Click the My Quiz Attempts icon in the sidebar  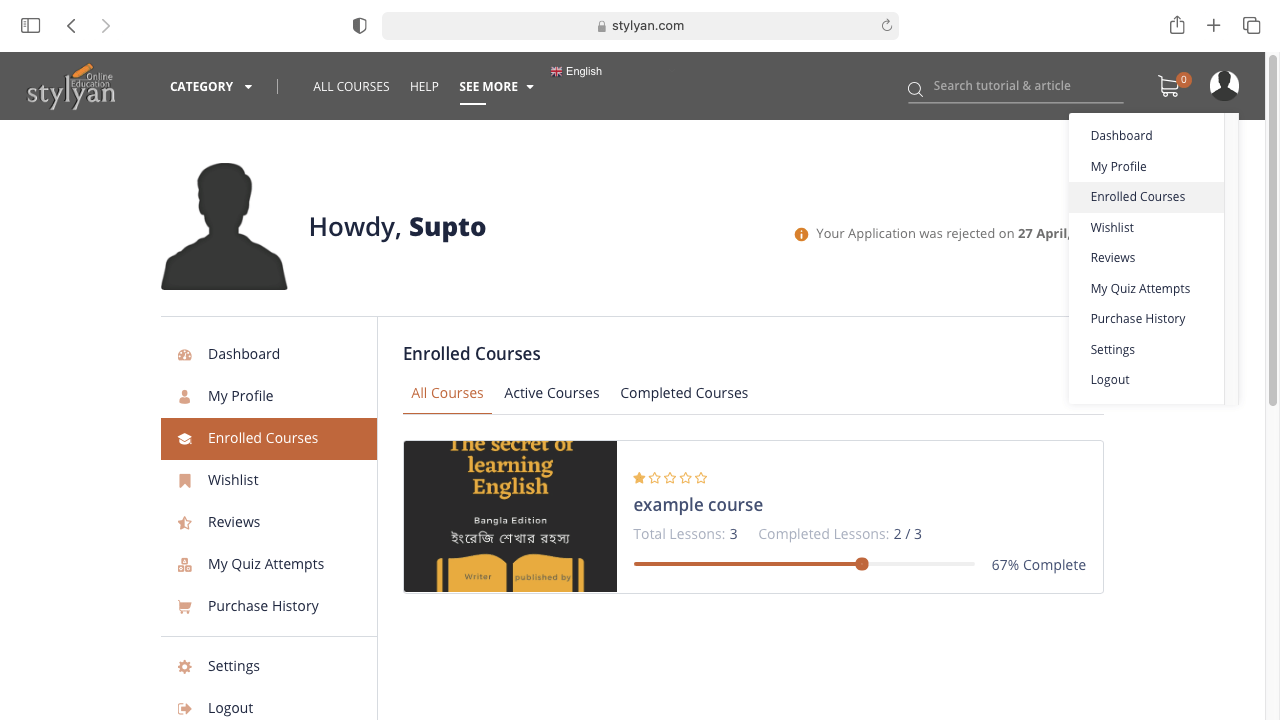pyautogui.click(x=184, y=564)
